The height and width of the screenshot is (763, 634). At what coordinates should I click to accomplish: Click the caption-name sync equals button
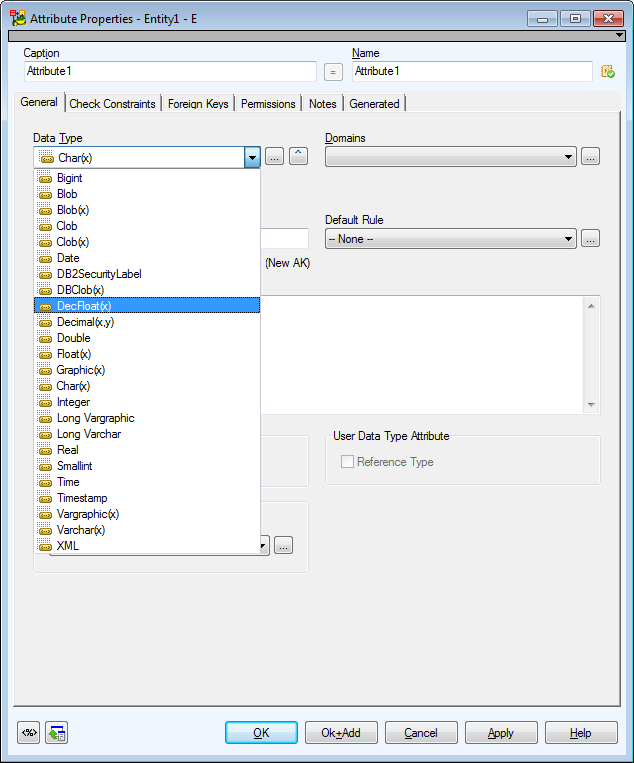coord(334,72)
